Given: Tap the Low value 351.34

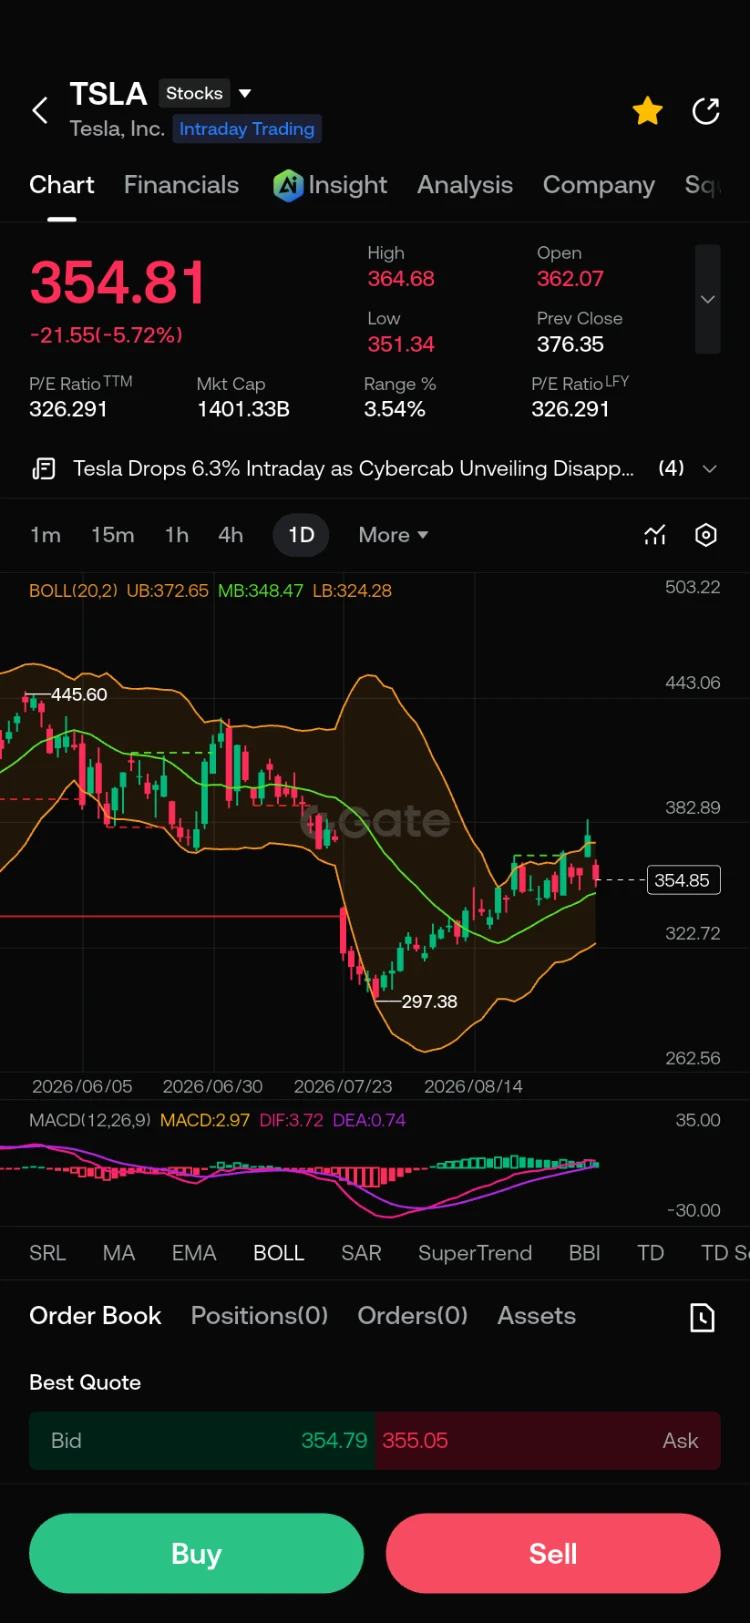Looking at the screenshot, I should pos(401,344).
